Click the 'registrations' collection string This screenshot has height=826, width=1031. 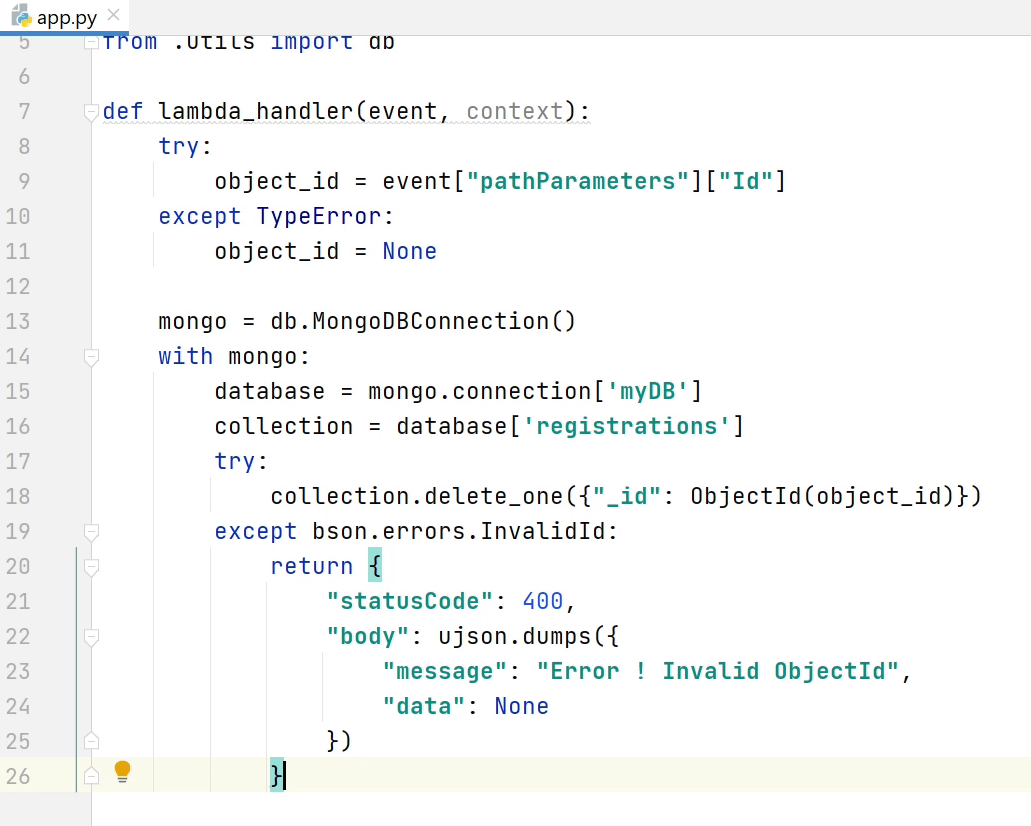coord(627,426)
